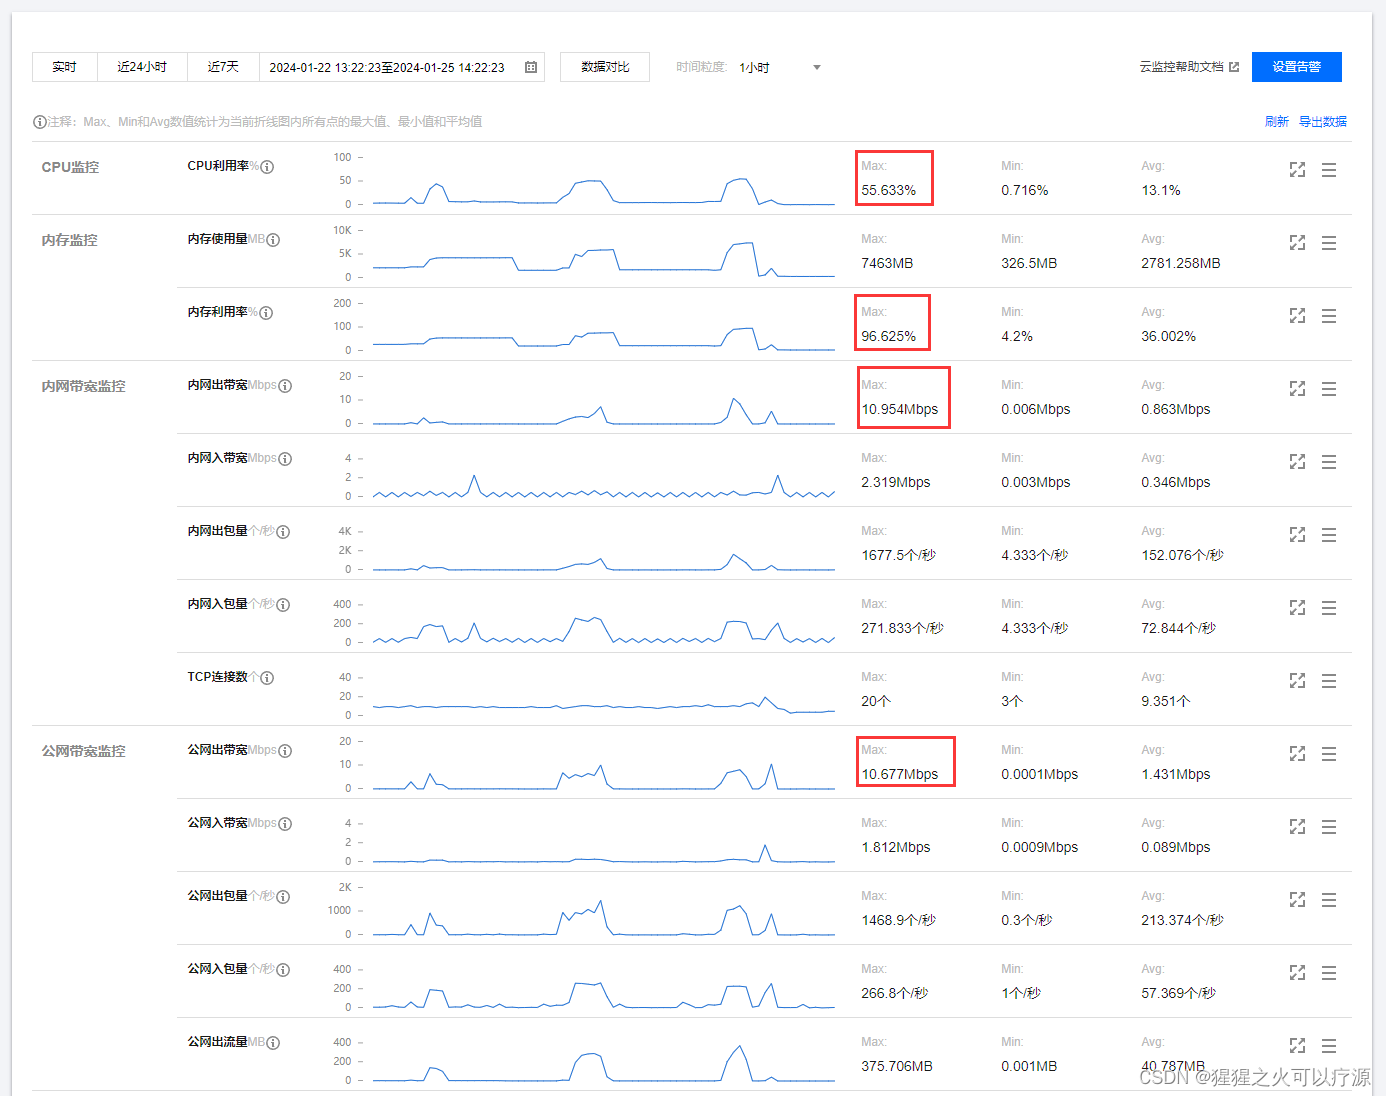Screen dimensions: 1386x1096
Task: Expand the 内网出包量 chart to fullscreen
Action: (1297, 535)
